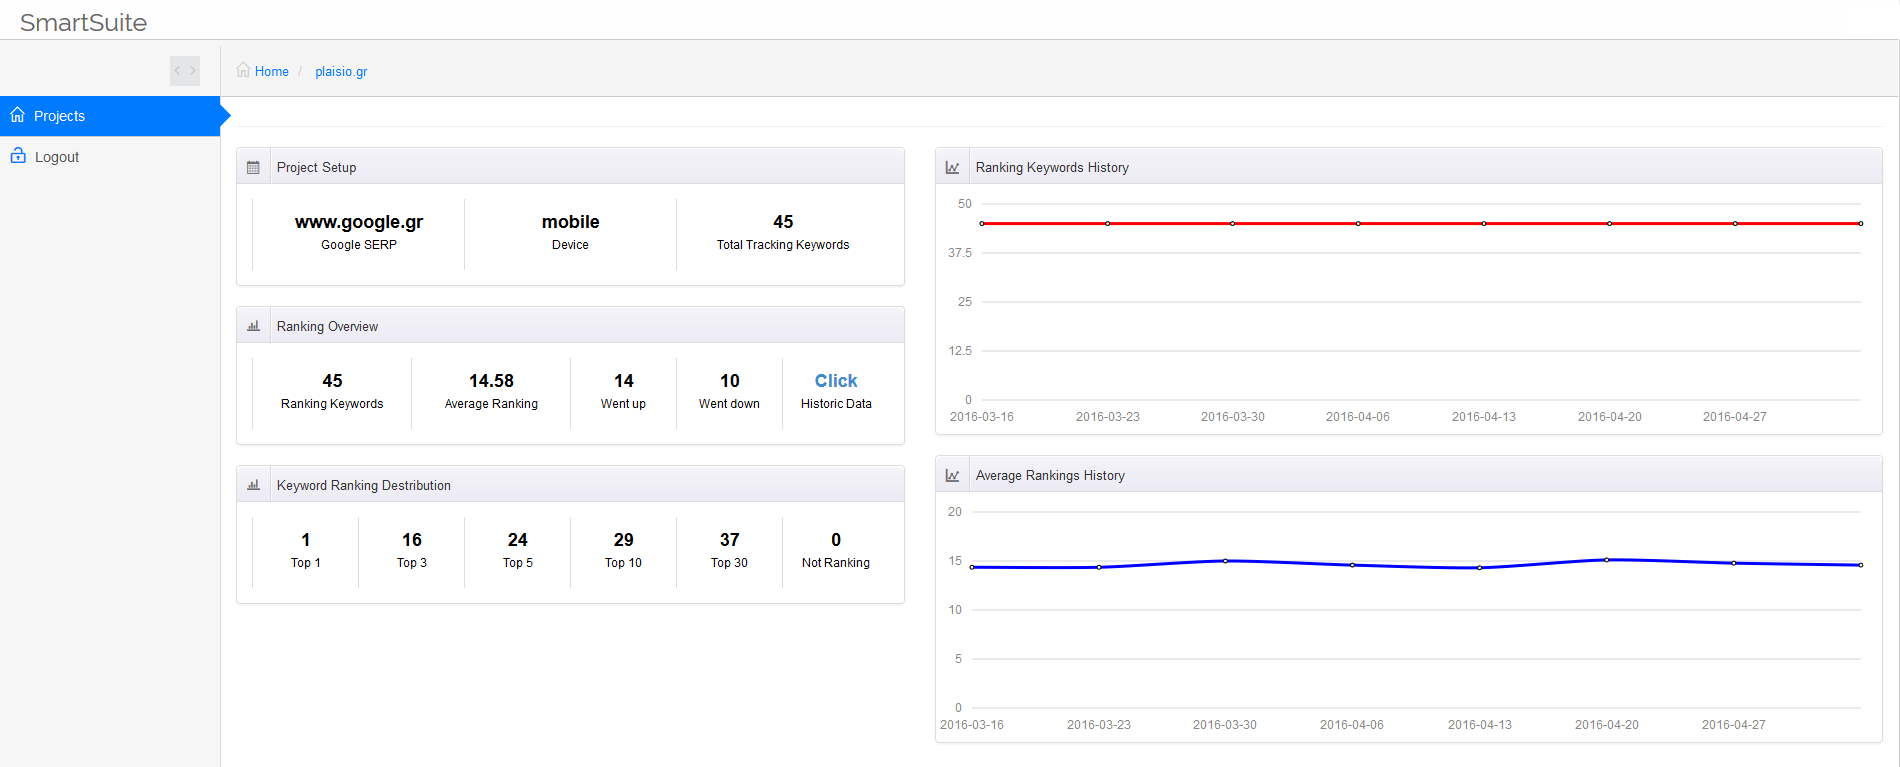Click the Ranking Keywords History chart icon
1900x767 pixels.
click(x=952, y=167)
